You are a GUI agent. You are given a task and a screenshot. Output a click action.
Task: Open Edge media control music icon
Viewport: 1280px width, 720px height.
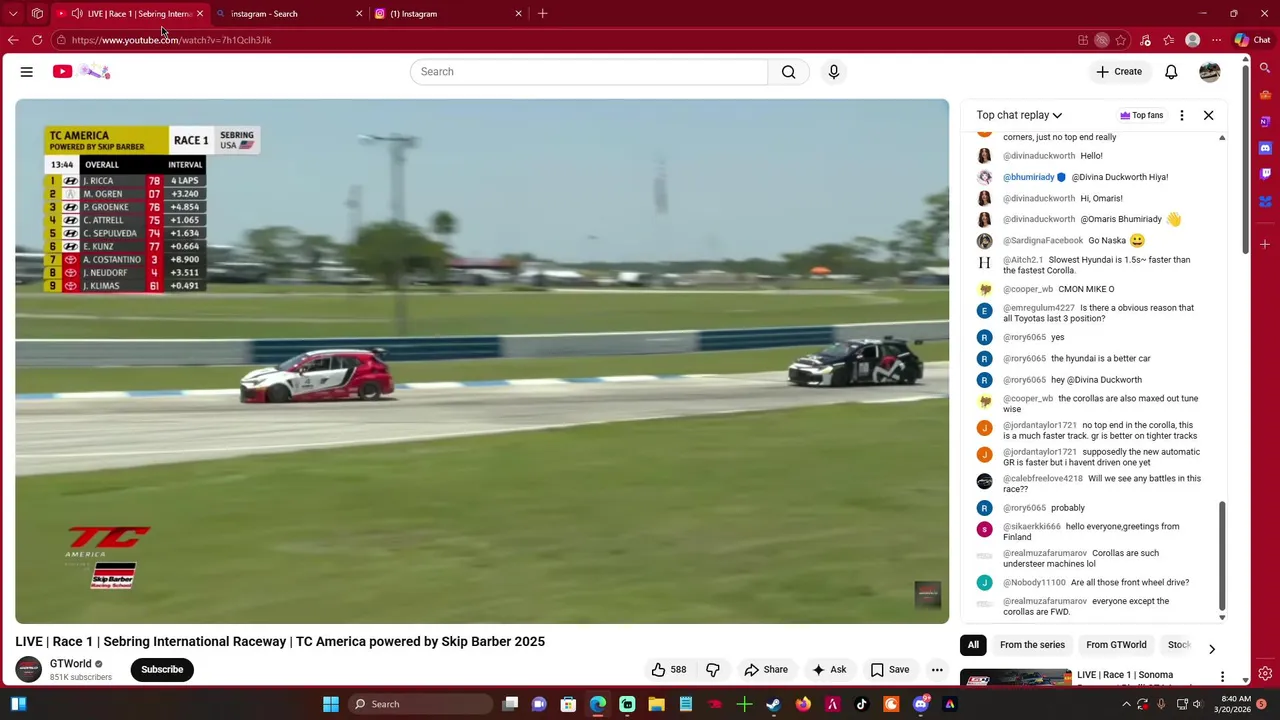(1145, 40)
